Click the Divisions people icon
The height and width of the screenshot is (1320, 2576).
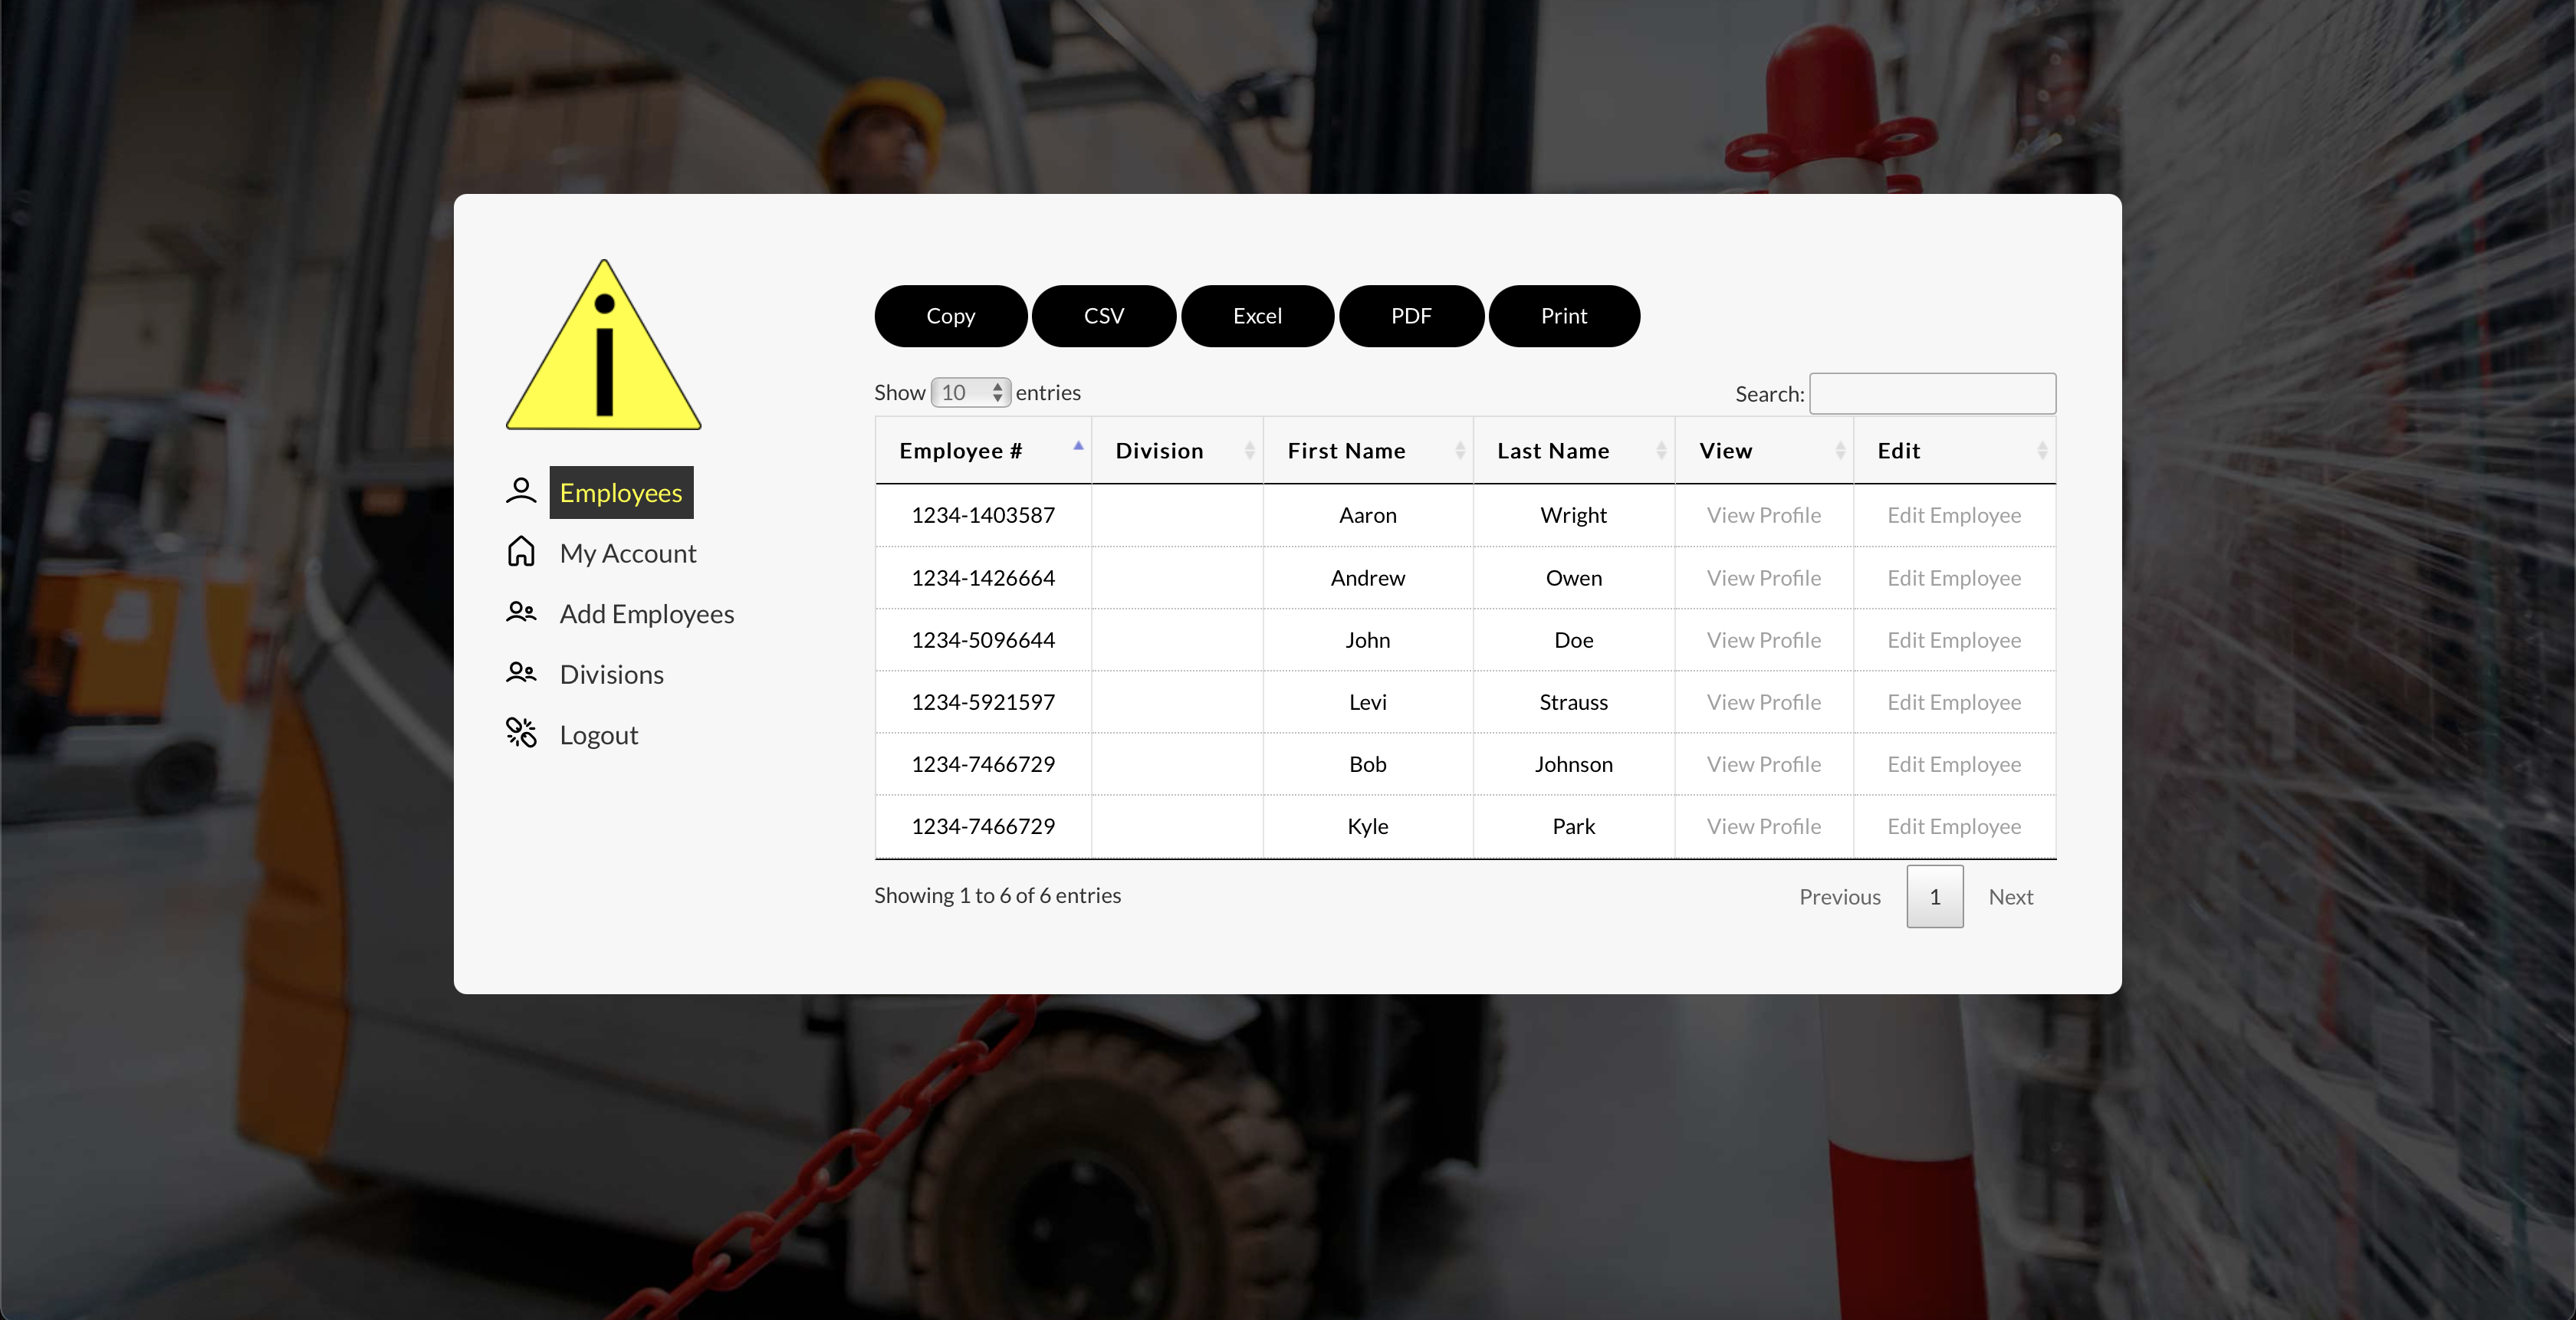coord(521,673)
